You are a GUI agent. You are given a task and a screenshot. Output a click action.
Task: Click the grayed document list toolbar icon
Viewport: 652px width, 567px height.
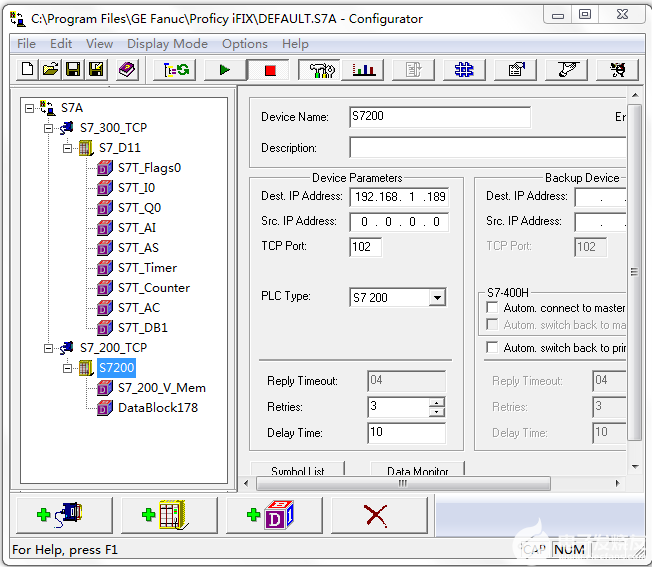414,69
